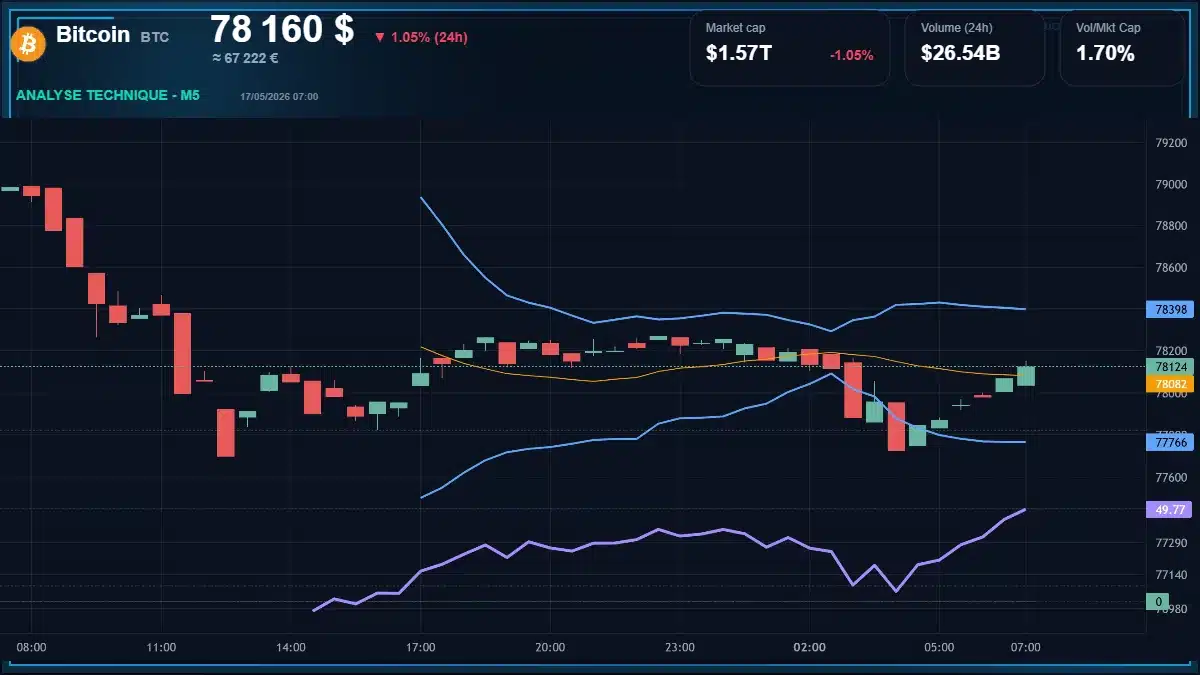
Task: Click the 77290 price axis label
Action: point(1170,543)
